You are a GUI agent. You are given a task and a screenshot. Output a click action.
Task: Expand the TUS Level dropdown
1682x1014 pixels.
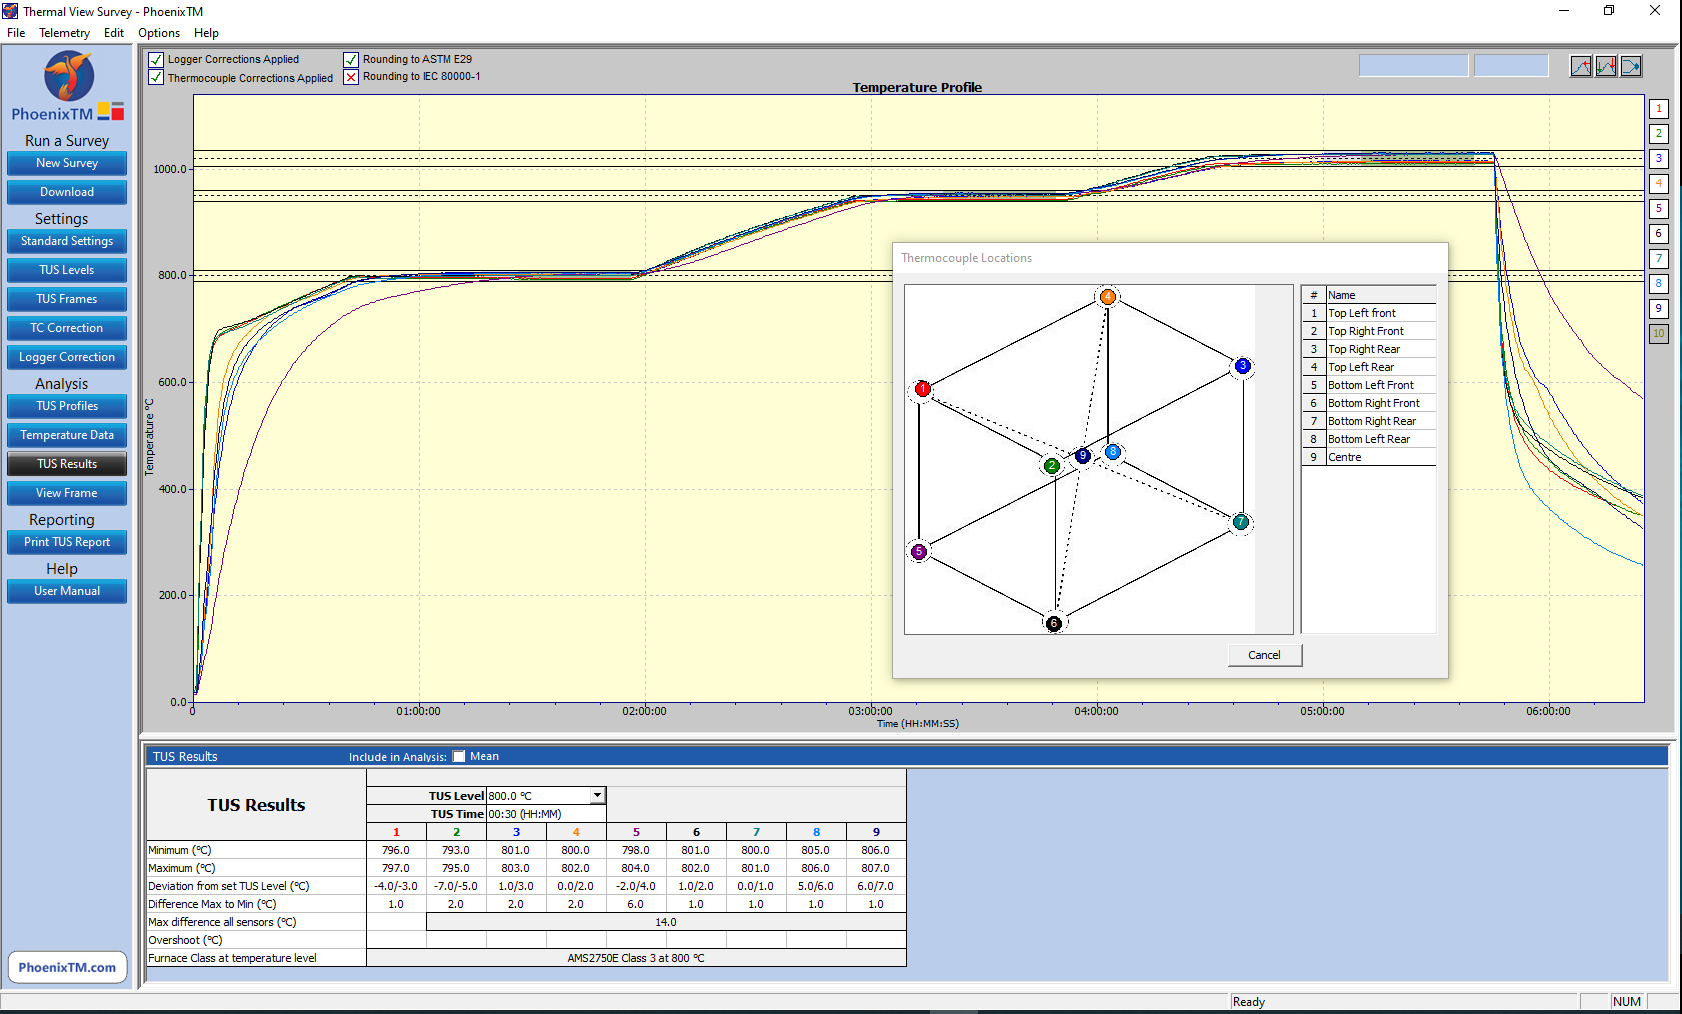(597, 796)
